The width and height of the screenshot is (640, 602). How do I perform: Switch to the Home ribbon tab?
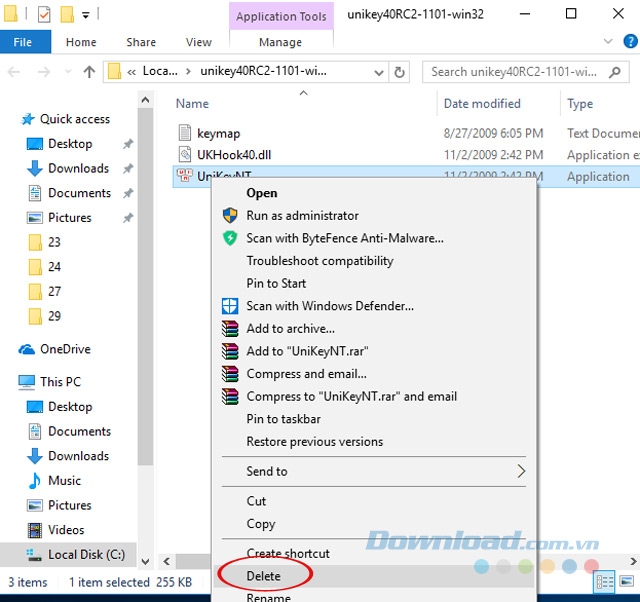(81, 42)
